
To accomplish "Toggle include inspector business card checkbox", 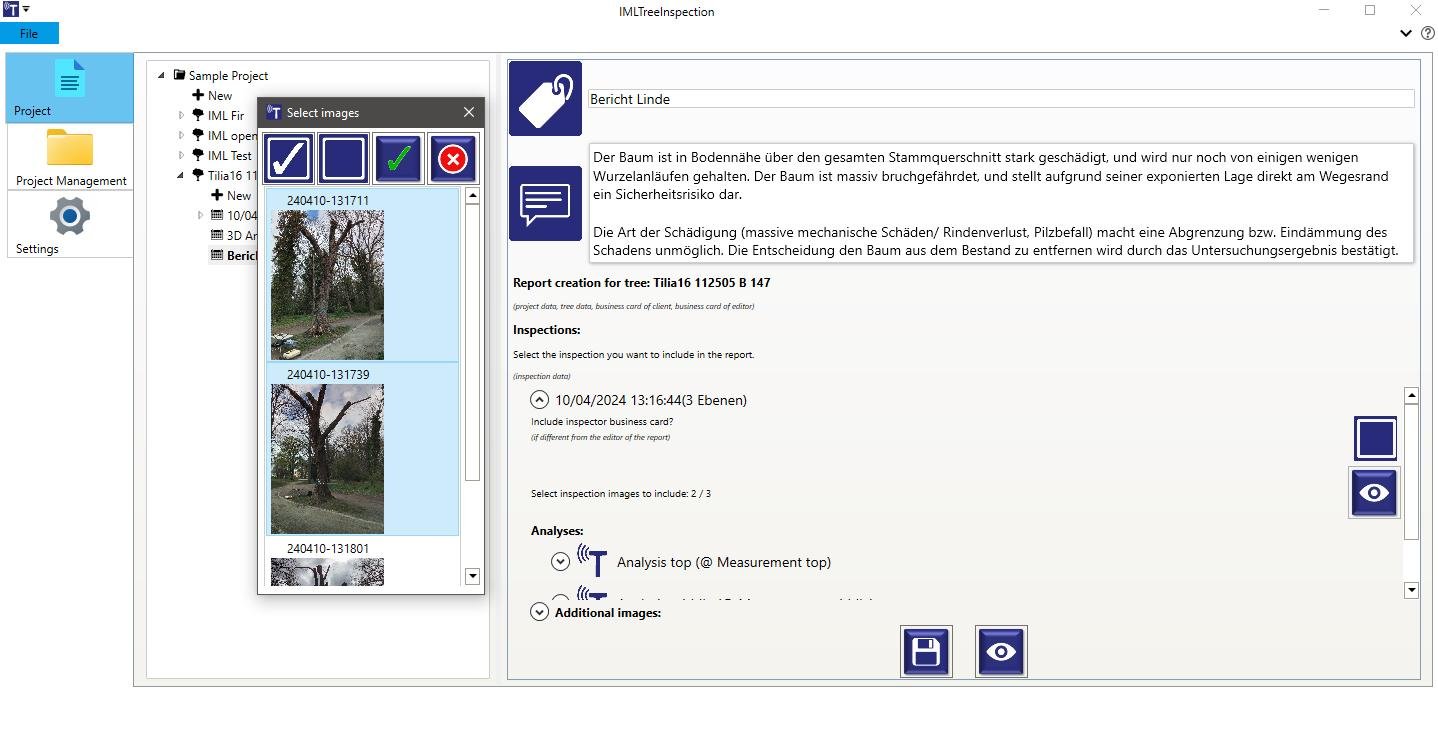I will (x=1375, y=438).
